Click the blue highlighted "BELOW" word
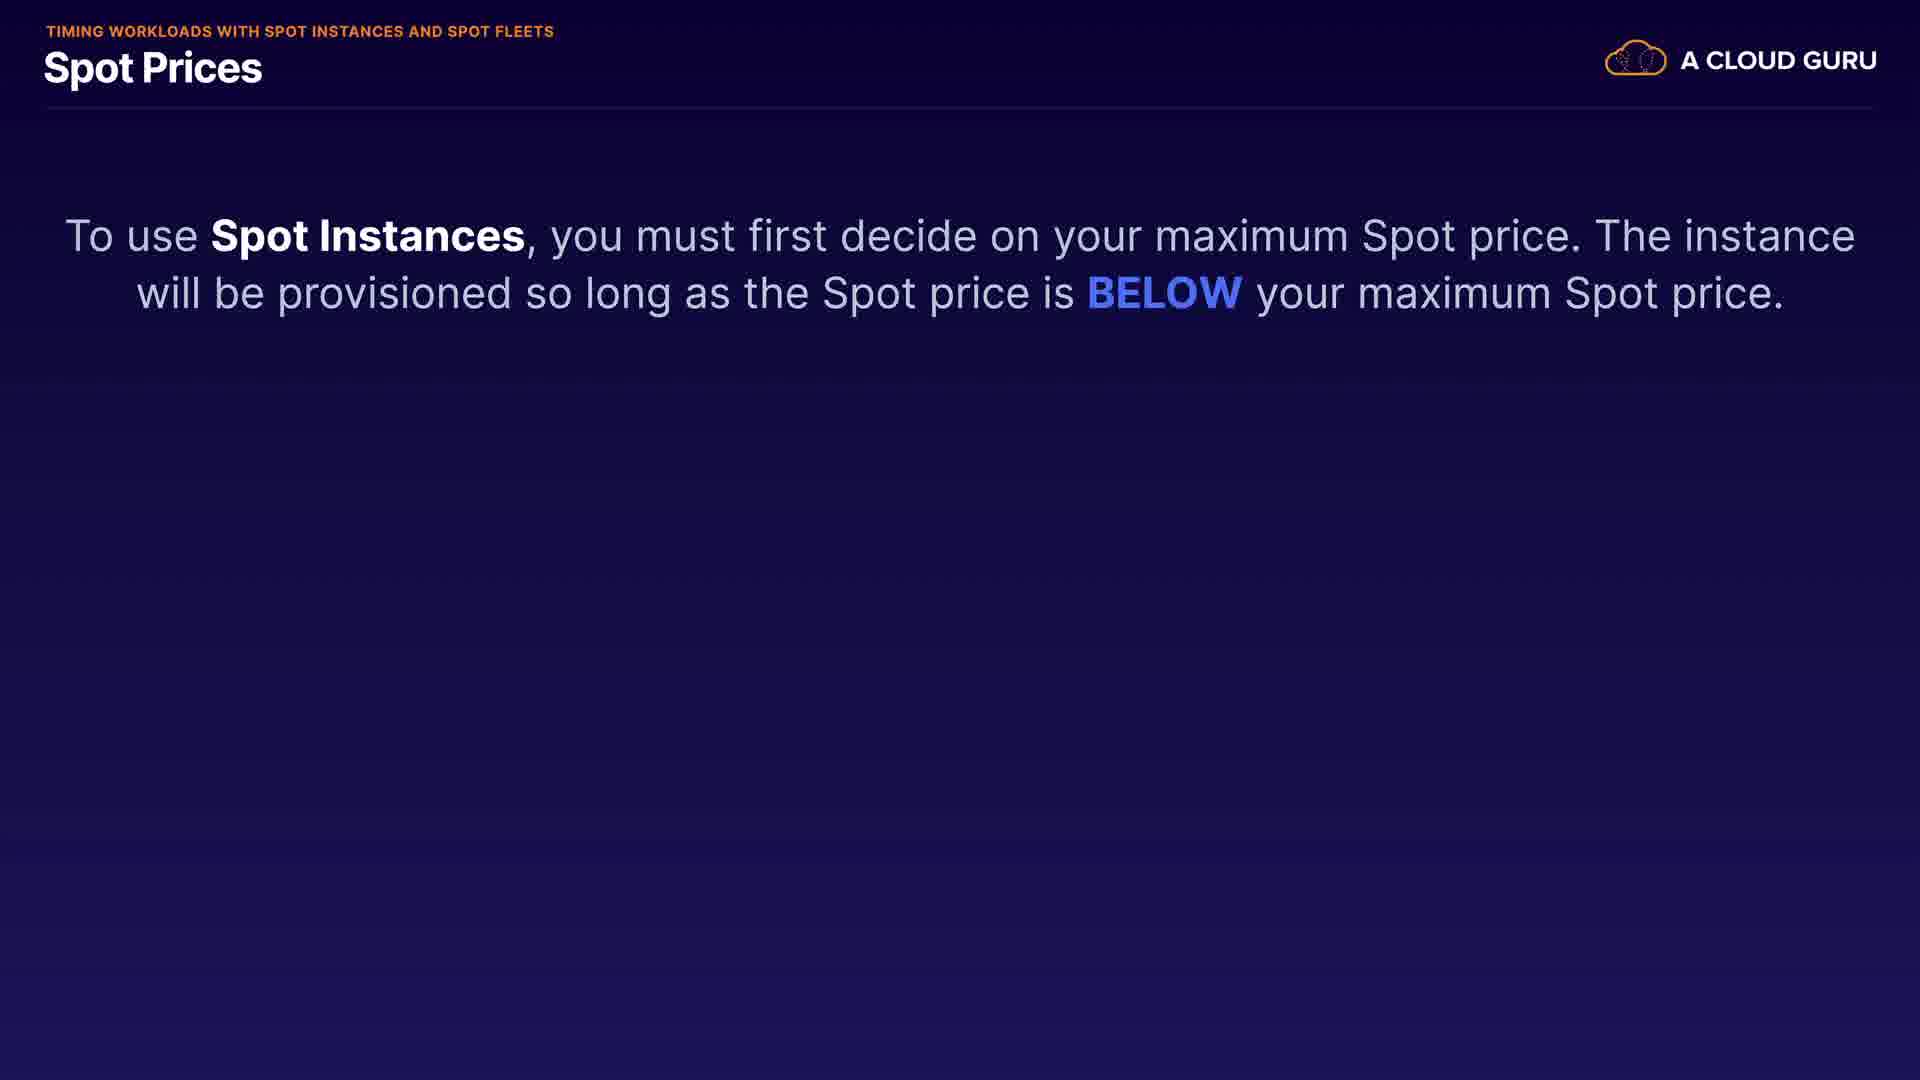The height and width of the screenshot is (1080, 1920). point(1164,294)
